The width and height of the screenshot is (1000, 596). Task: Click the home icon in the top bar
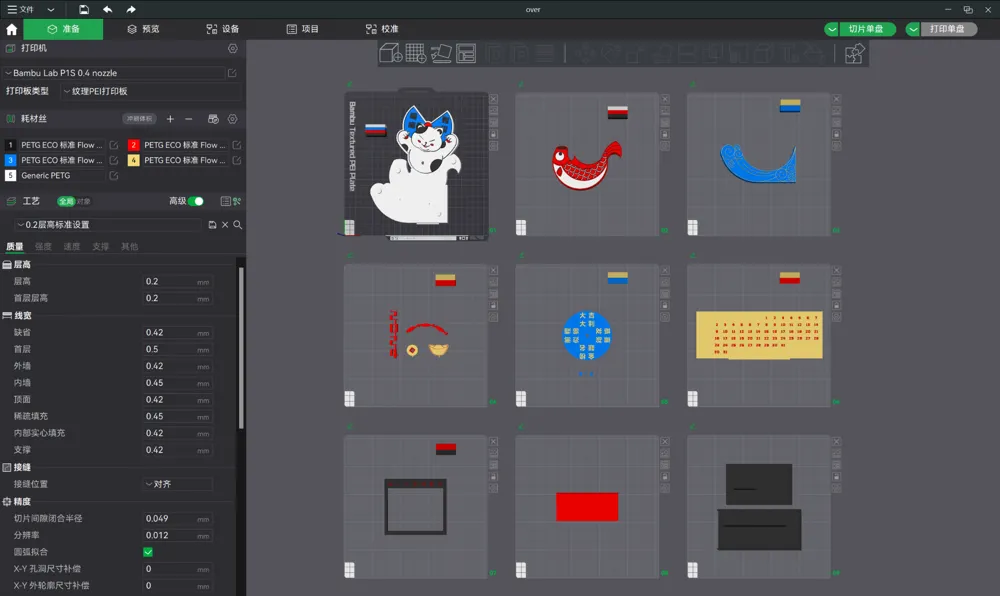[11, 29]
